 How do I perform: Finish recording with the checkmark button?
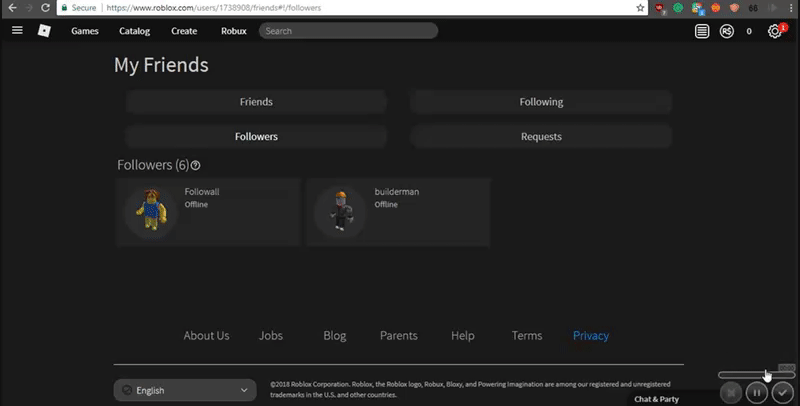pos(783,393)
